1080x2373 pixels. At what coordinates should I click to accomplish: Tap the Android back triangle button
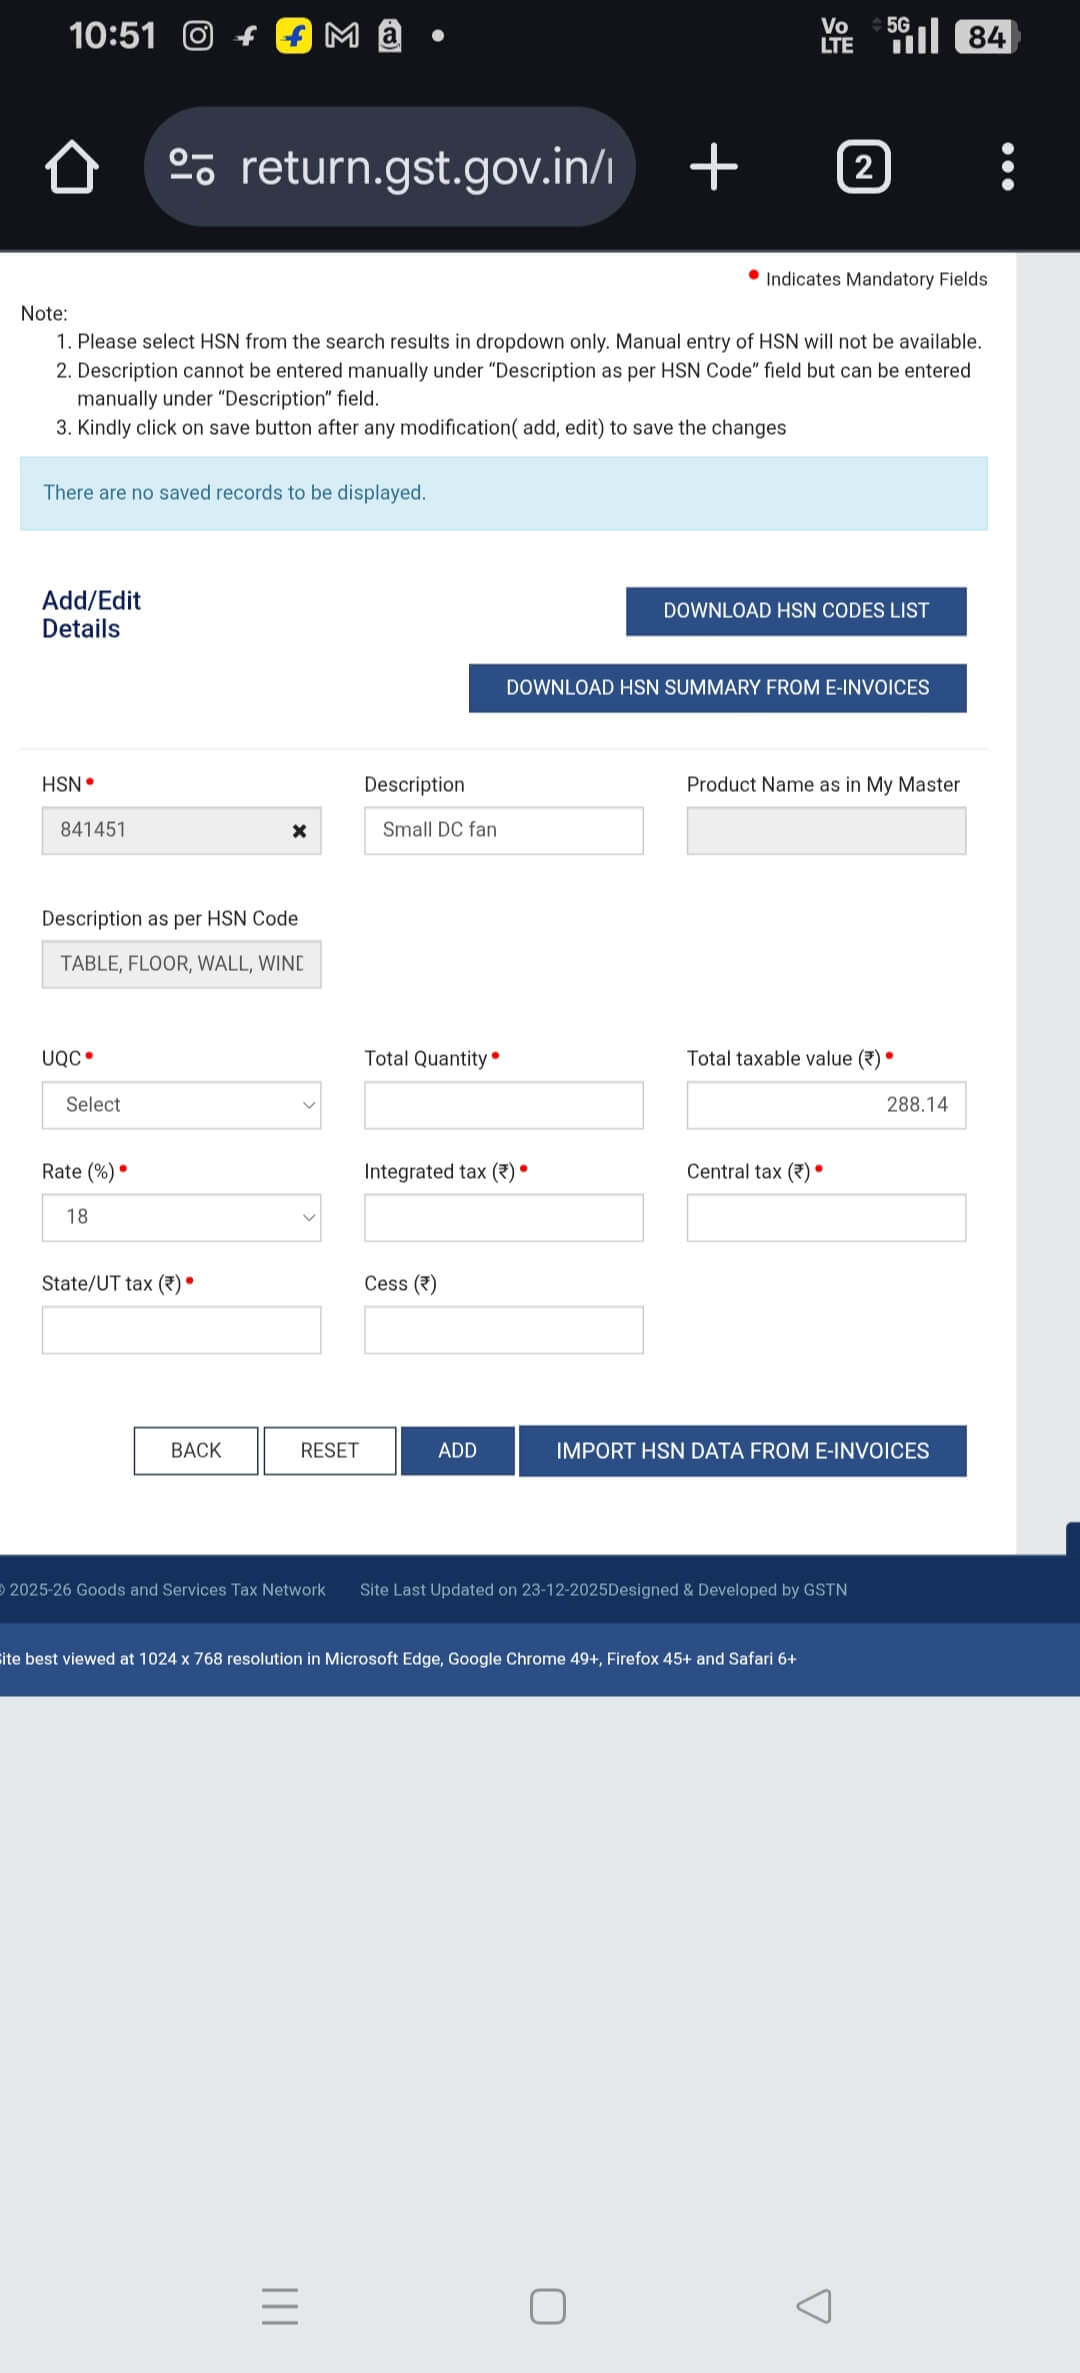(814, 2306)
